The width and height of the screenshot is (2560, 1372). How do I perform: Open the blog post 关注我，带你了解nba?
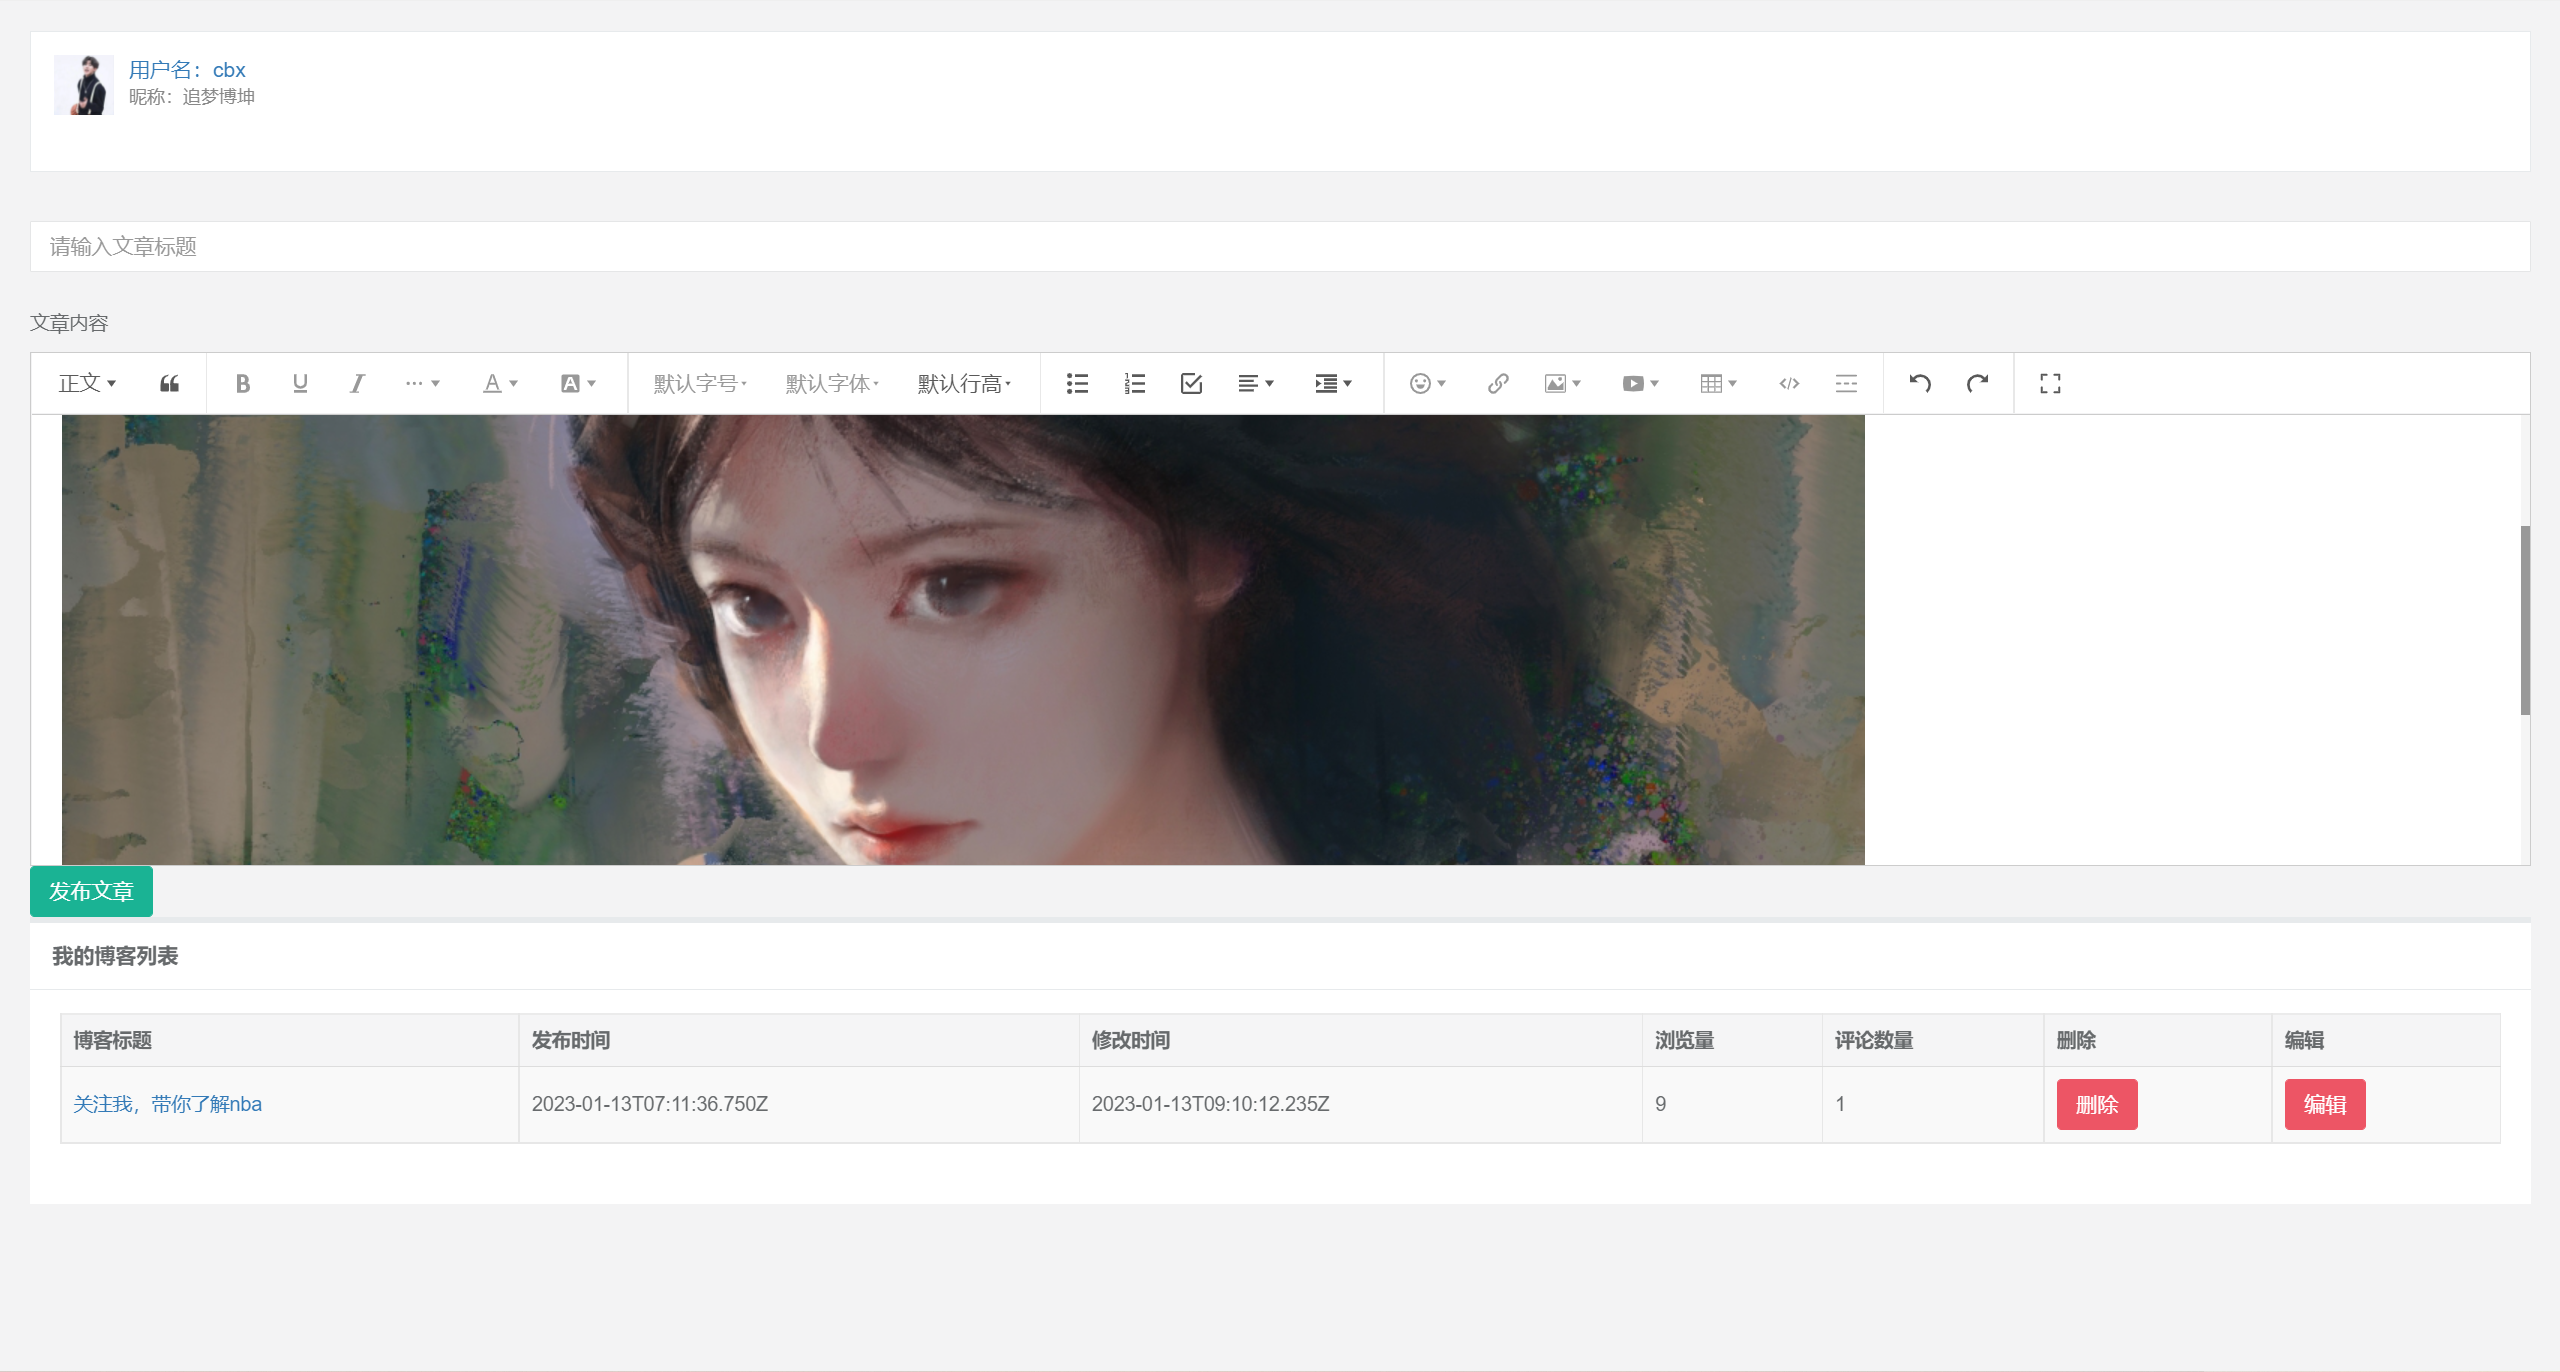168,1104
